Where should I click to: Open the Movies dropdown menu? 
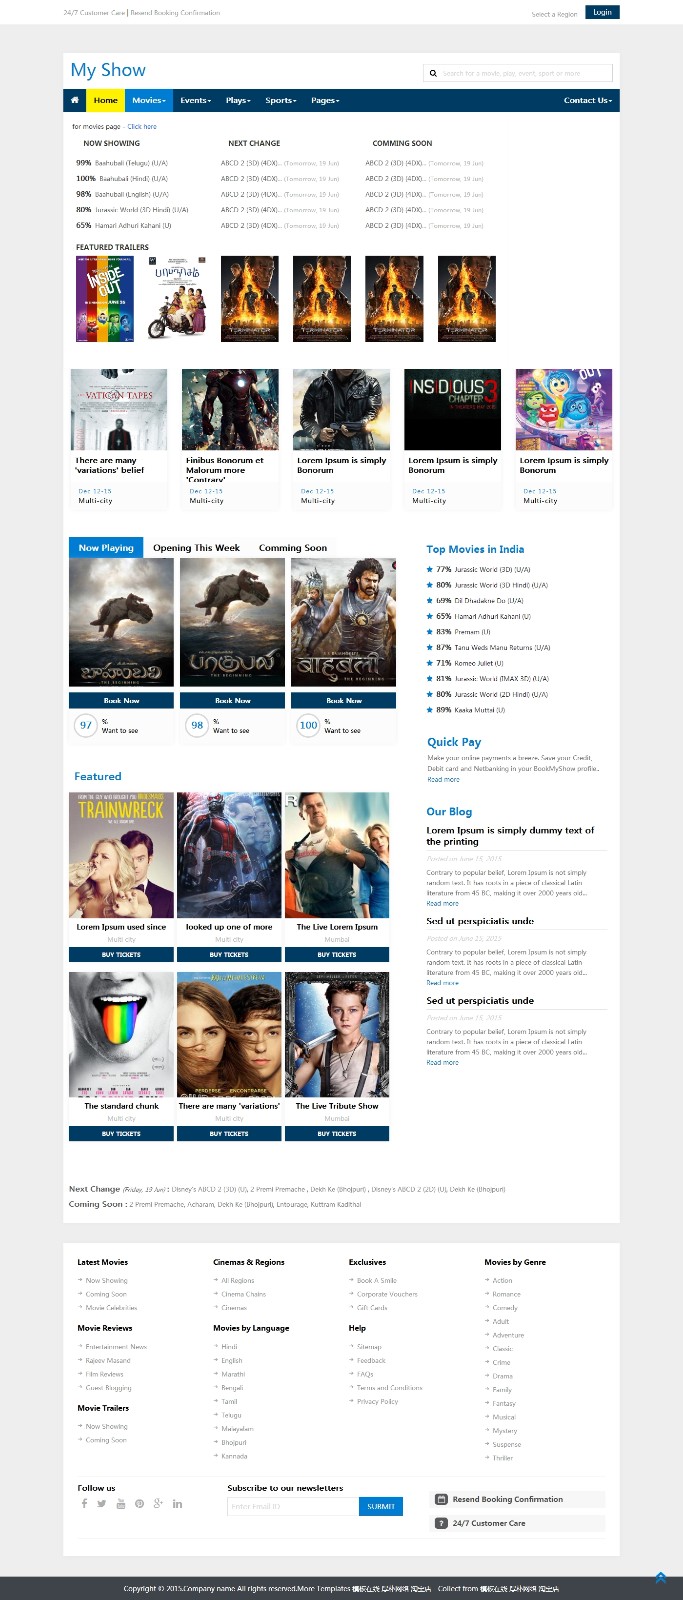coord(149,100)
